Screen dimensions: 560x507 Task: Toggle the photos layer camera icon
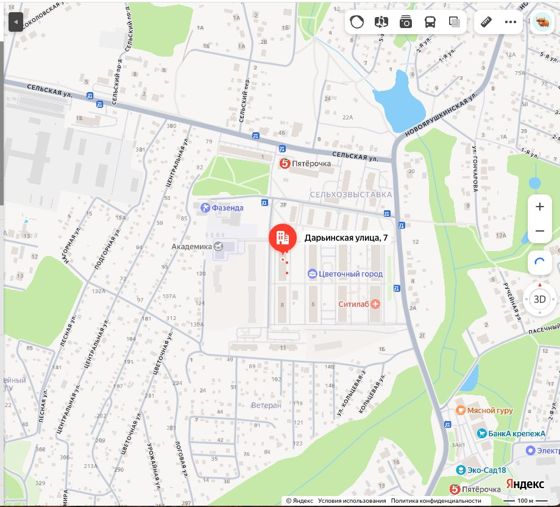pyautogui.click(x=406, y=22)
